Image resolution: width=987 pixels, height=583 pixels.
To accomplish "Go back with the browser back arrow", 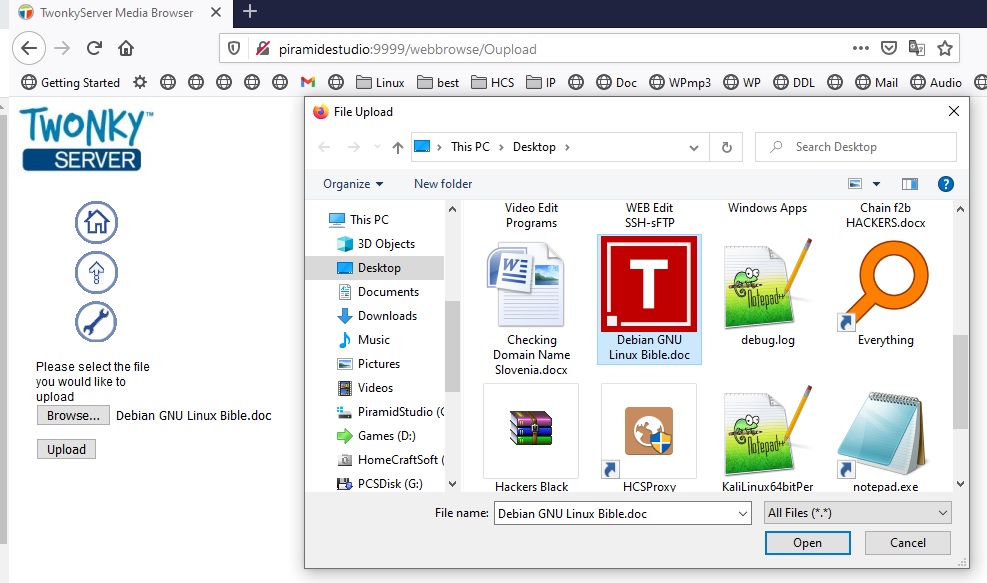I will (29, 48).
